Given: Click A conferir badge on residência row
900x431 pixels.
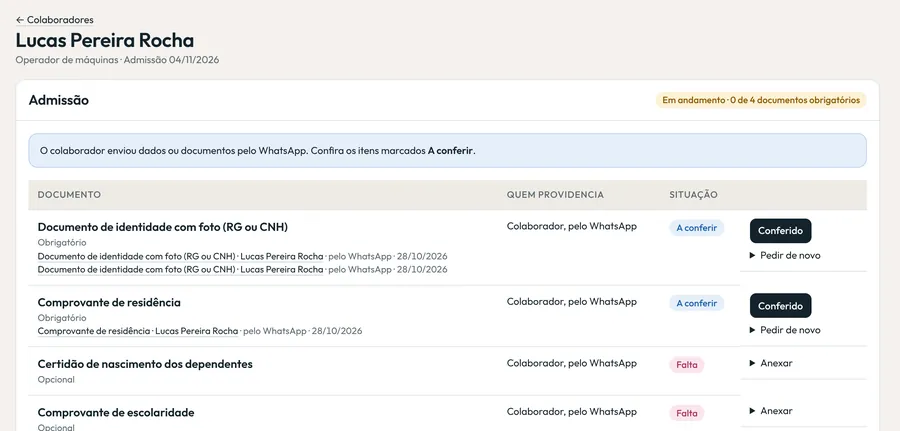Looking at the screenshot, I should (x=696, y=303).
